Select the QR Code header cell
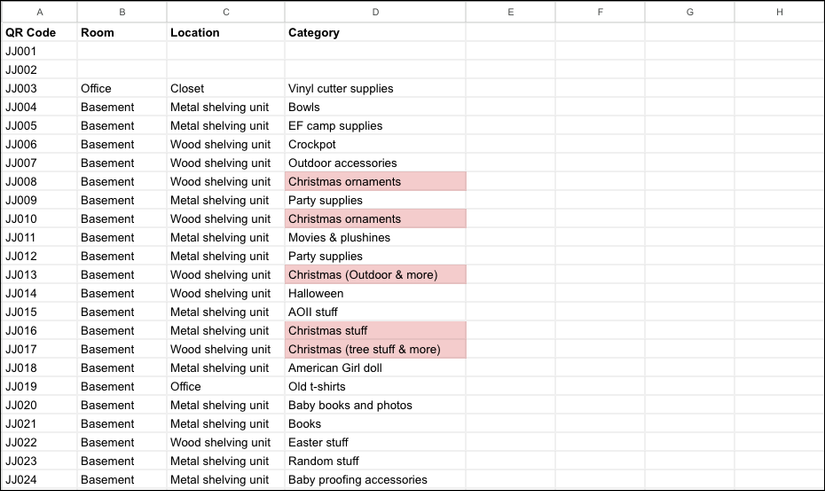 tap(39, 32)
